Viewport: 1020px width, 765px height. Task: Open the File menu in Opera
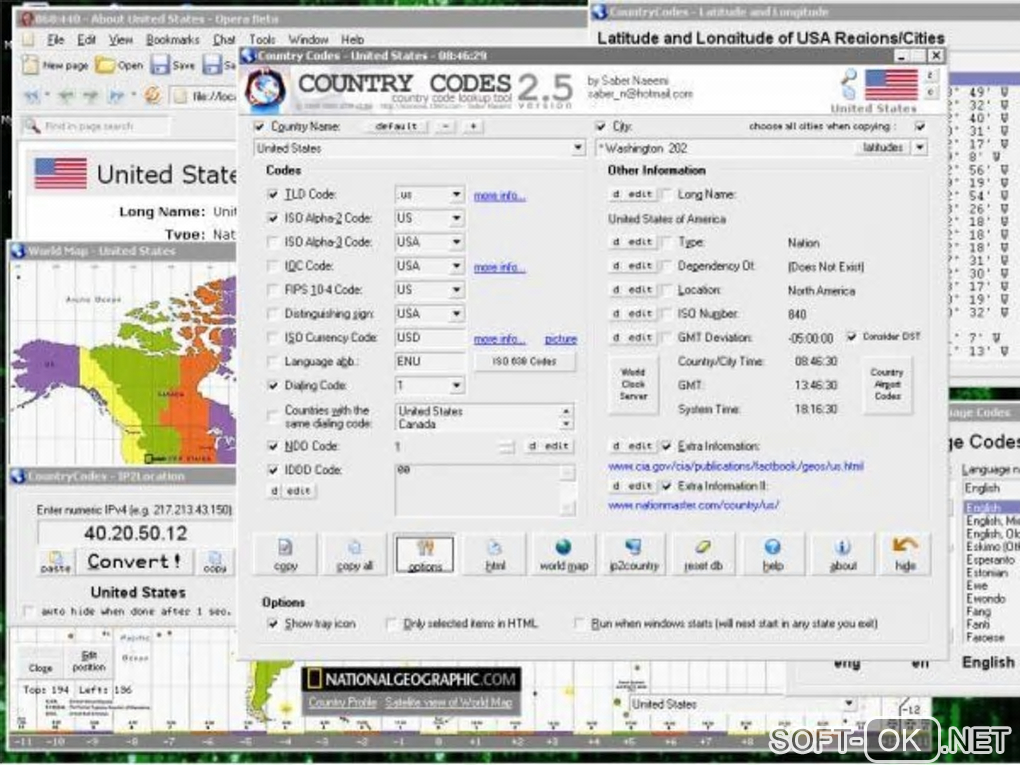coord(55,40)
